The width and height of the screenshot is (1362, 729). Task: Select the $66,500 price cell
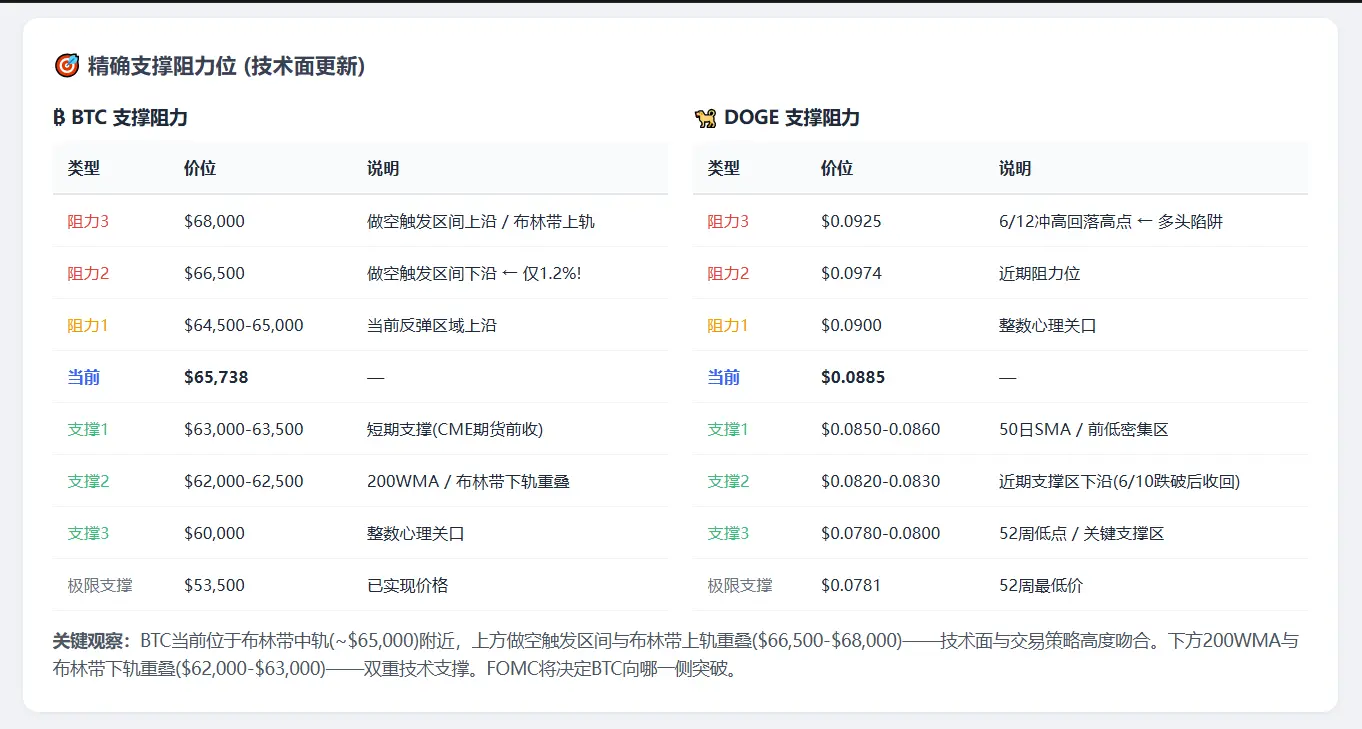pos(214,273)
